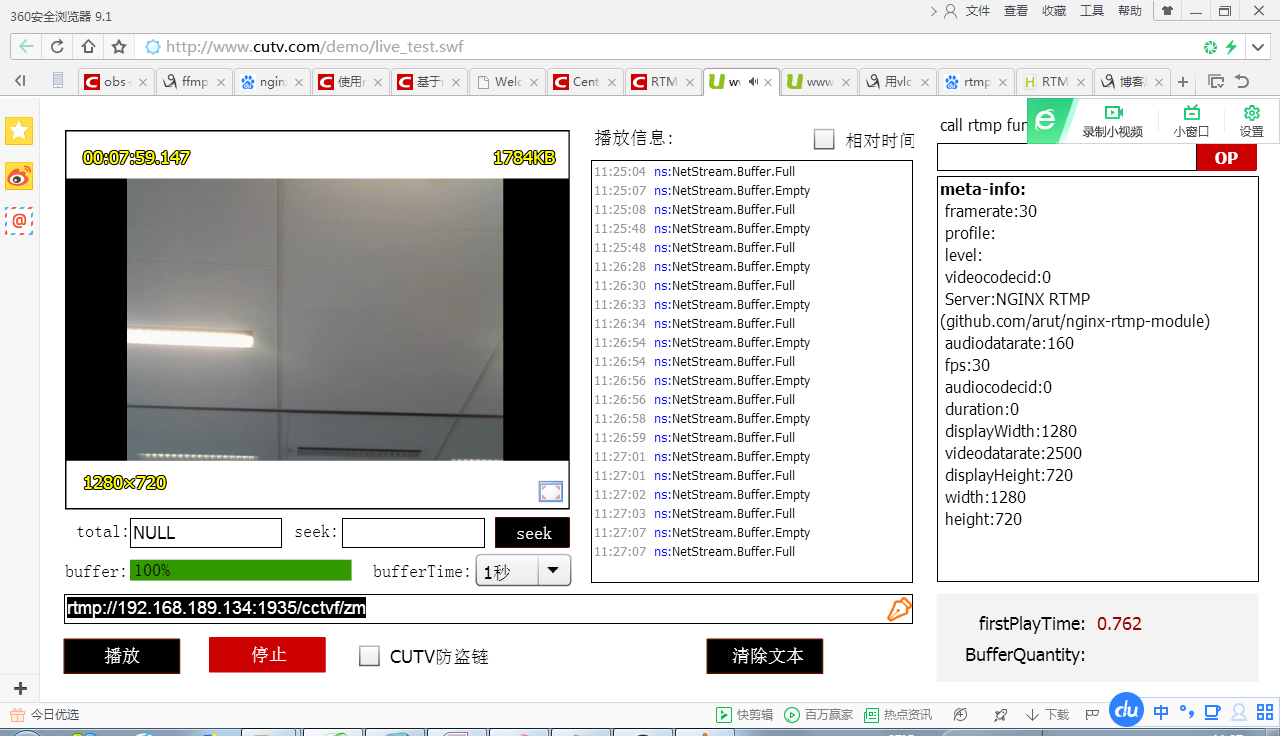This screenshot has width=1280, height=736.
Task: Open the 工具 menu
Action: pos(1092,11)
